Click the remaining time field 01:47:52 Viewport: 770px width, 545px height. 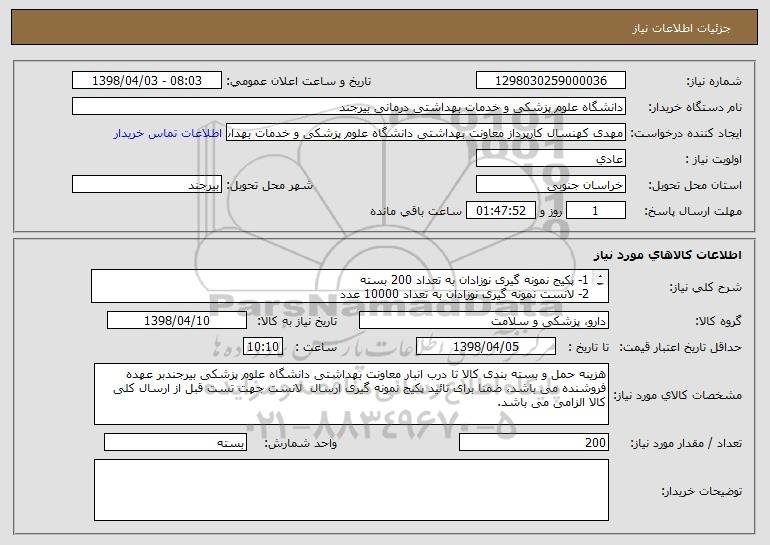coord(500,211)
